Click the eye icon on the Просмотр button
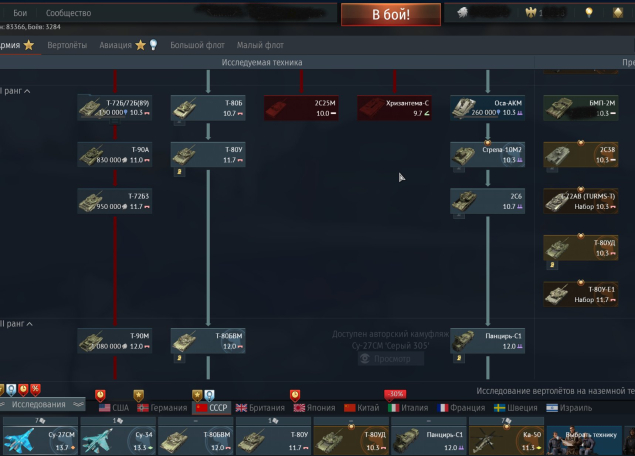Image resolution: width=635 pixels, height=456 pixels. (365, 359)
